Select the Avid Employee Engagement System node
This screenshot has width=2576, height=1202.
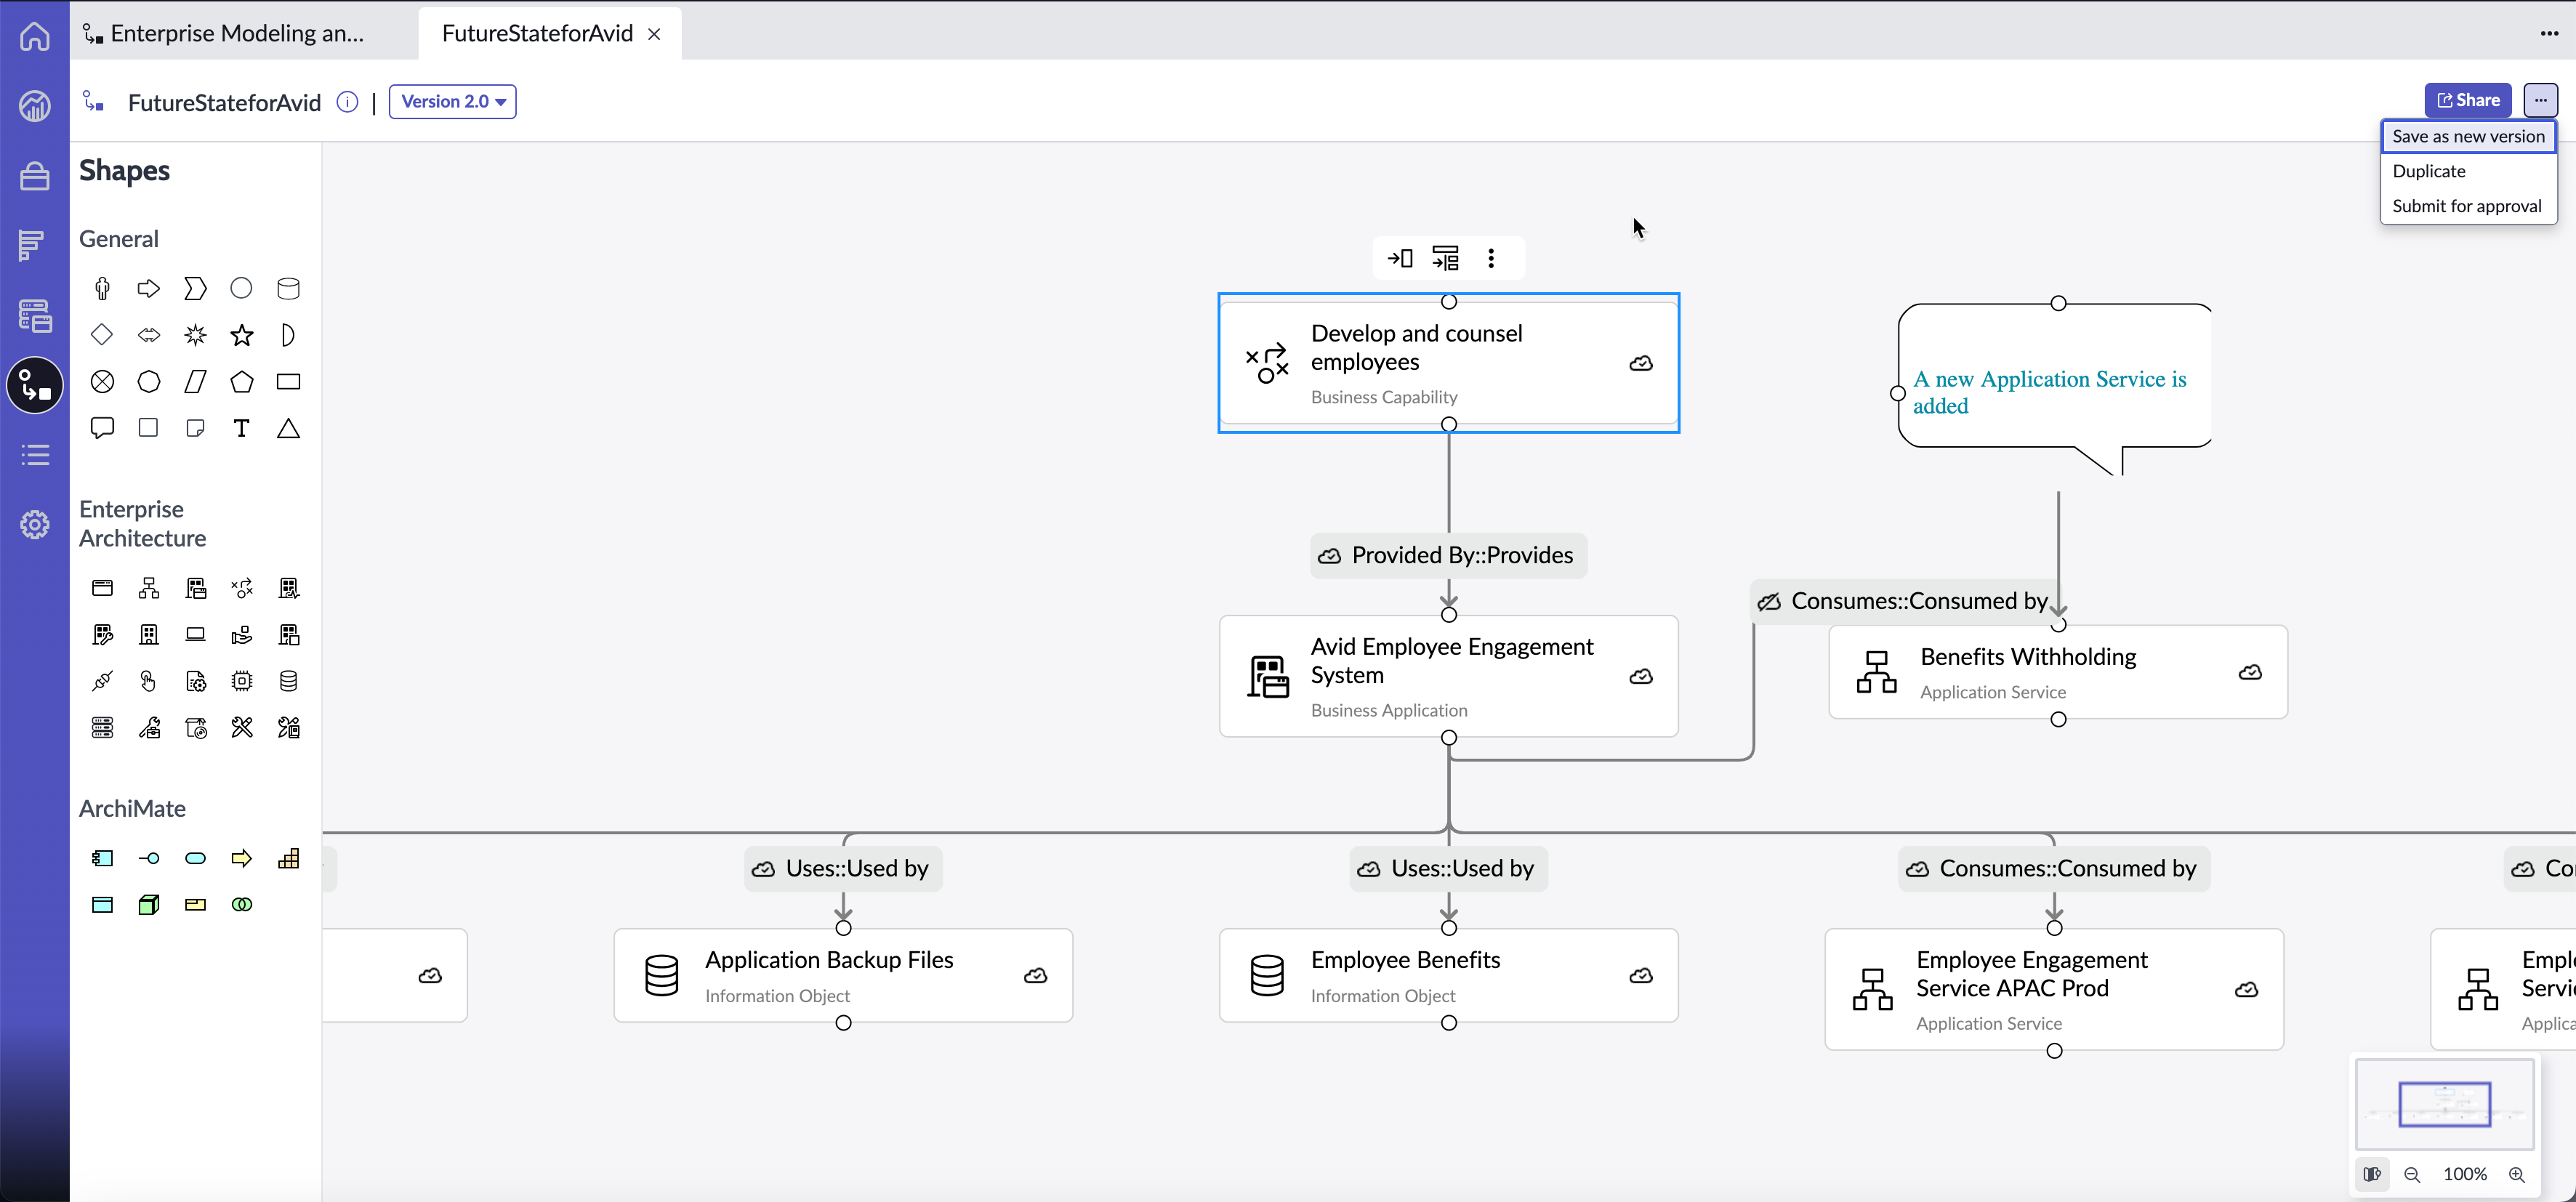[x=1448, y=677]
